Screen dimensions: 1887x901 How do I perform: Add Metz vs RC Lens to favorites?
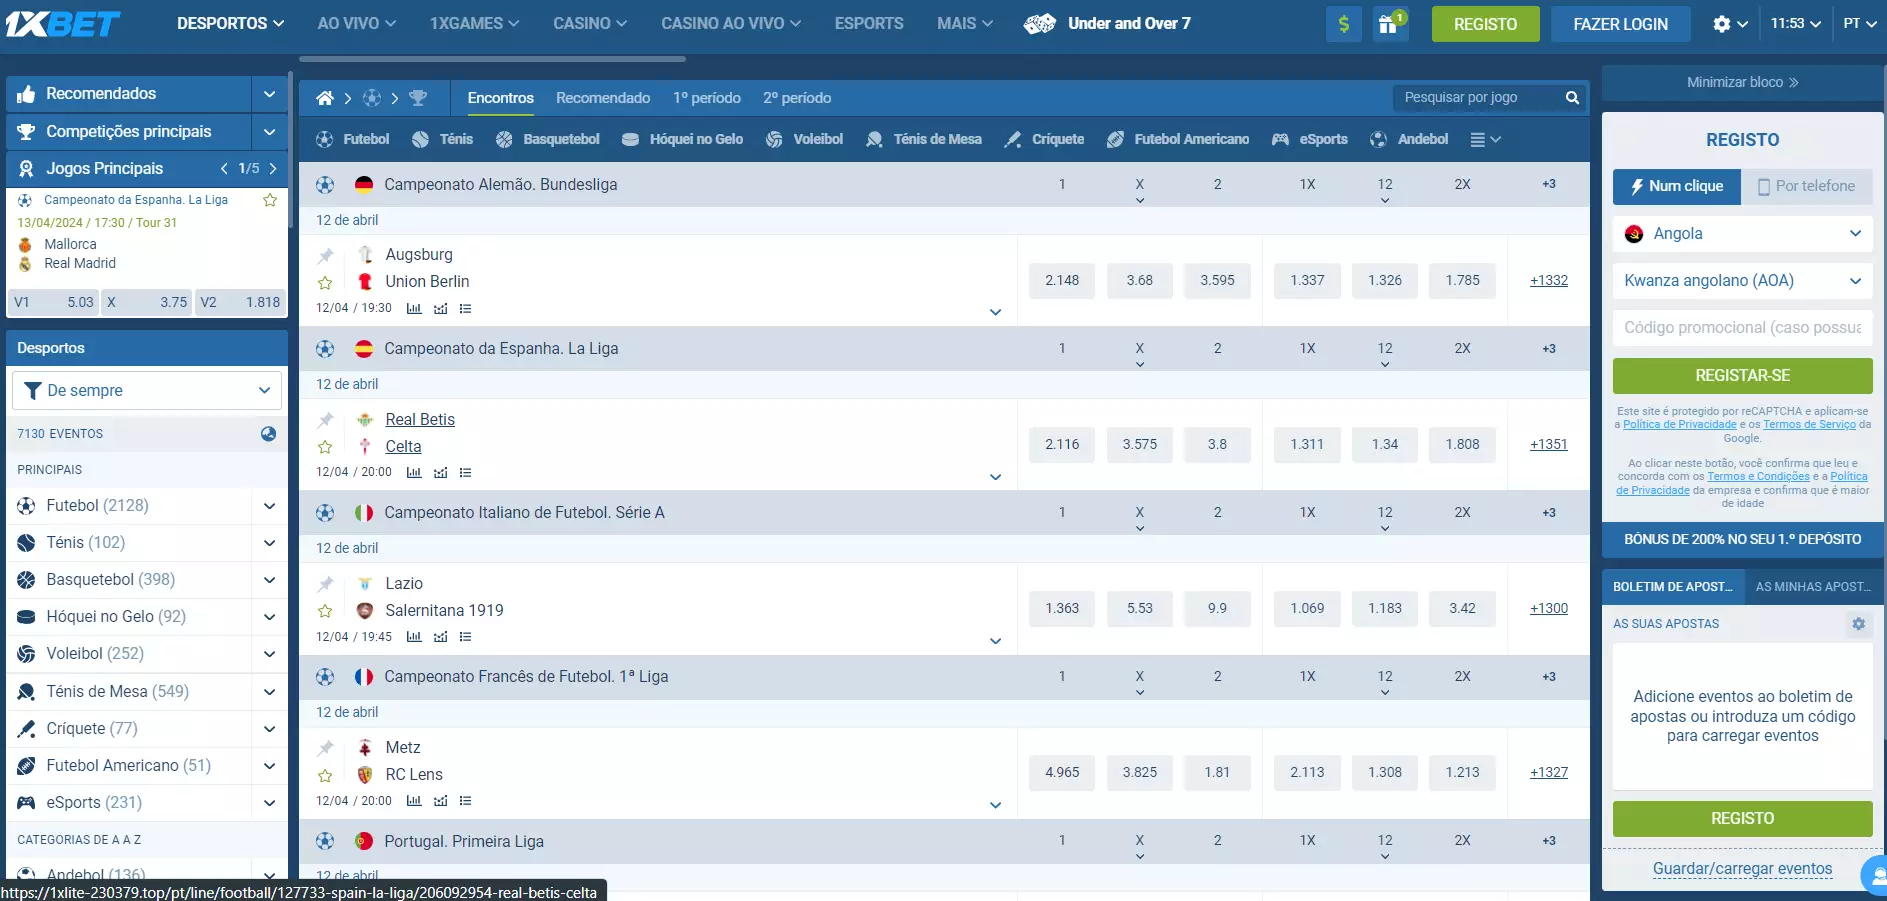coord(325,775)
